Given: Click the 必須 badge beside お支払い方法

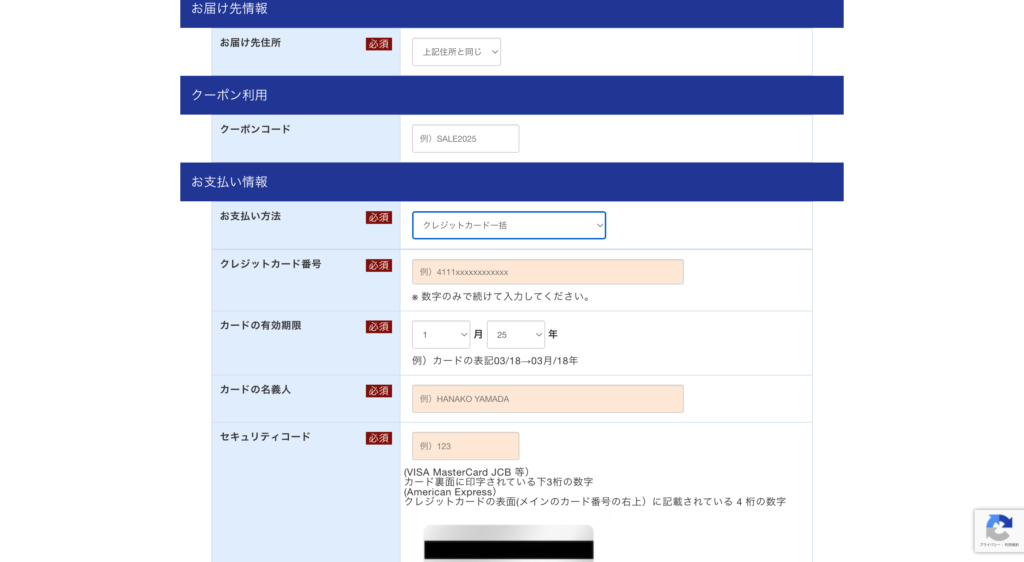Looking at the screenshot, I should (x=378, y=218).
